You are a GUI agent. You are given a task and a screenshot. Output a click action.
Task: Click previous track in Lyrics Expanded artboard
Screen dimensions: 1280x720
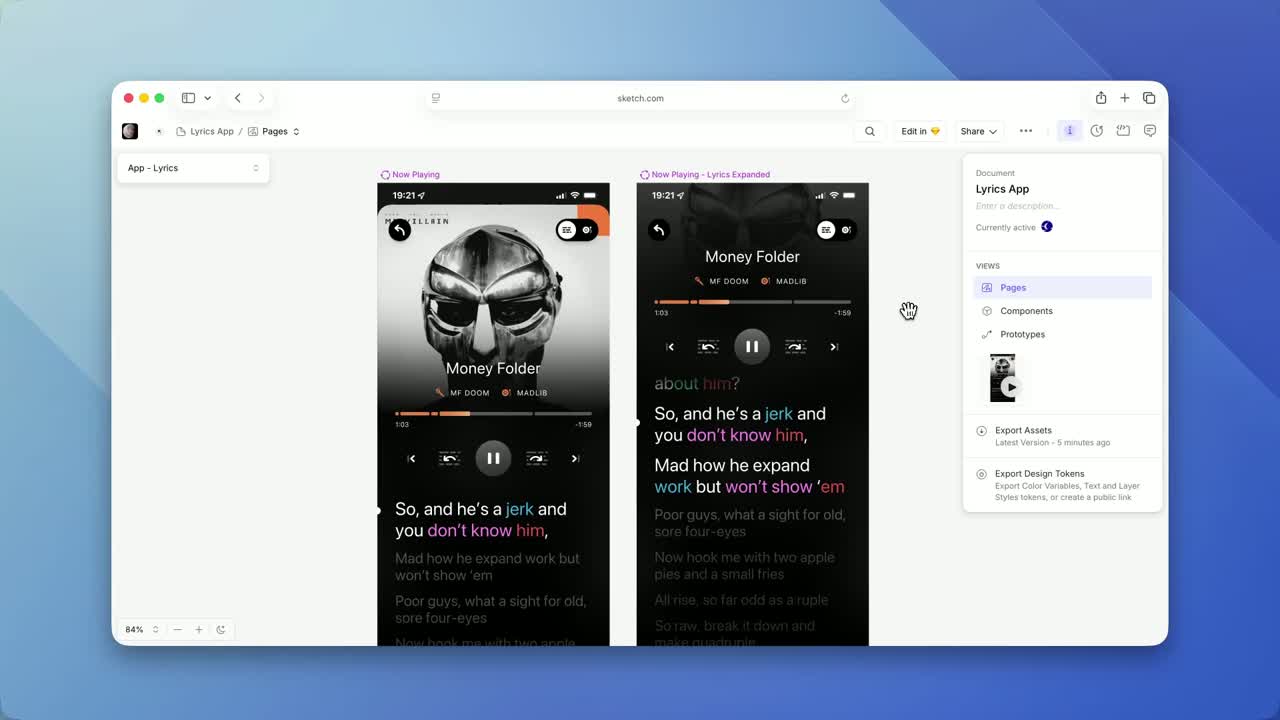click(670, 347)
